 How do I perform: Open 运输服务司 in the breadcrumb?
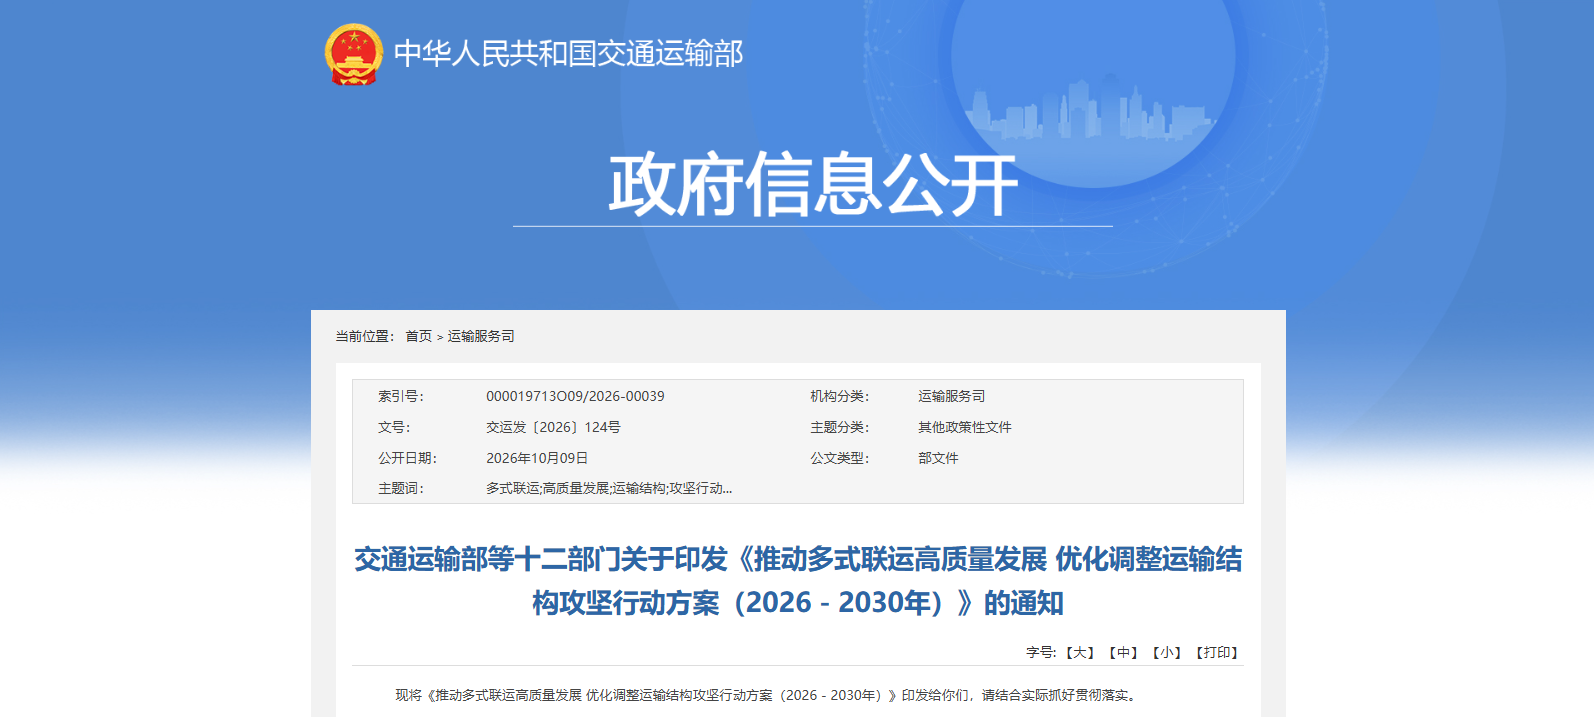(481, 336)
